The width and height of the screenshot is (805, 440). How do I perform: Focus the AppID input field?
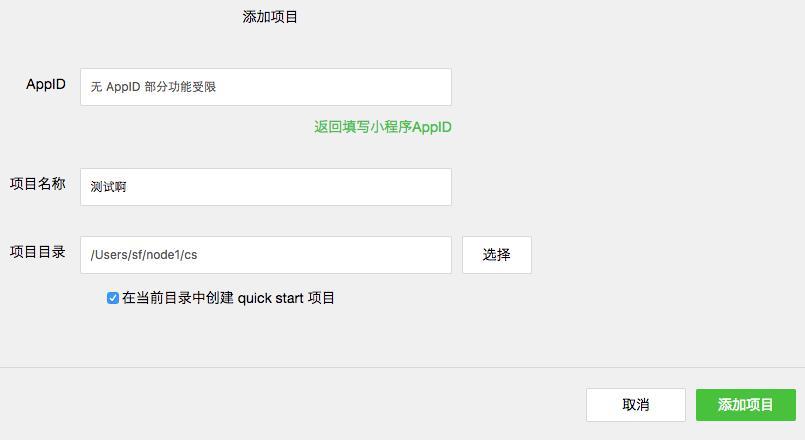pos(266,87)
